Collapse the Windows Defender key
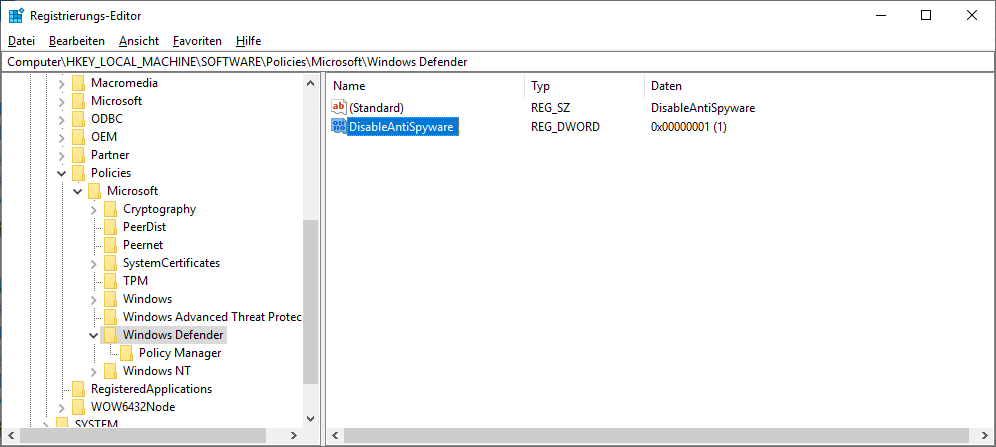 [94, 335]
